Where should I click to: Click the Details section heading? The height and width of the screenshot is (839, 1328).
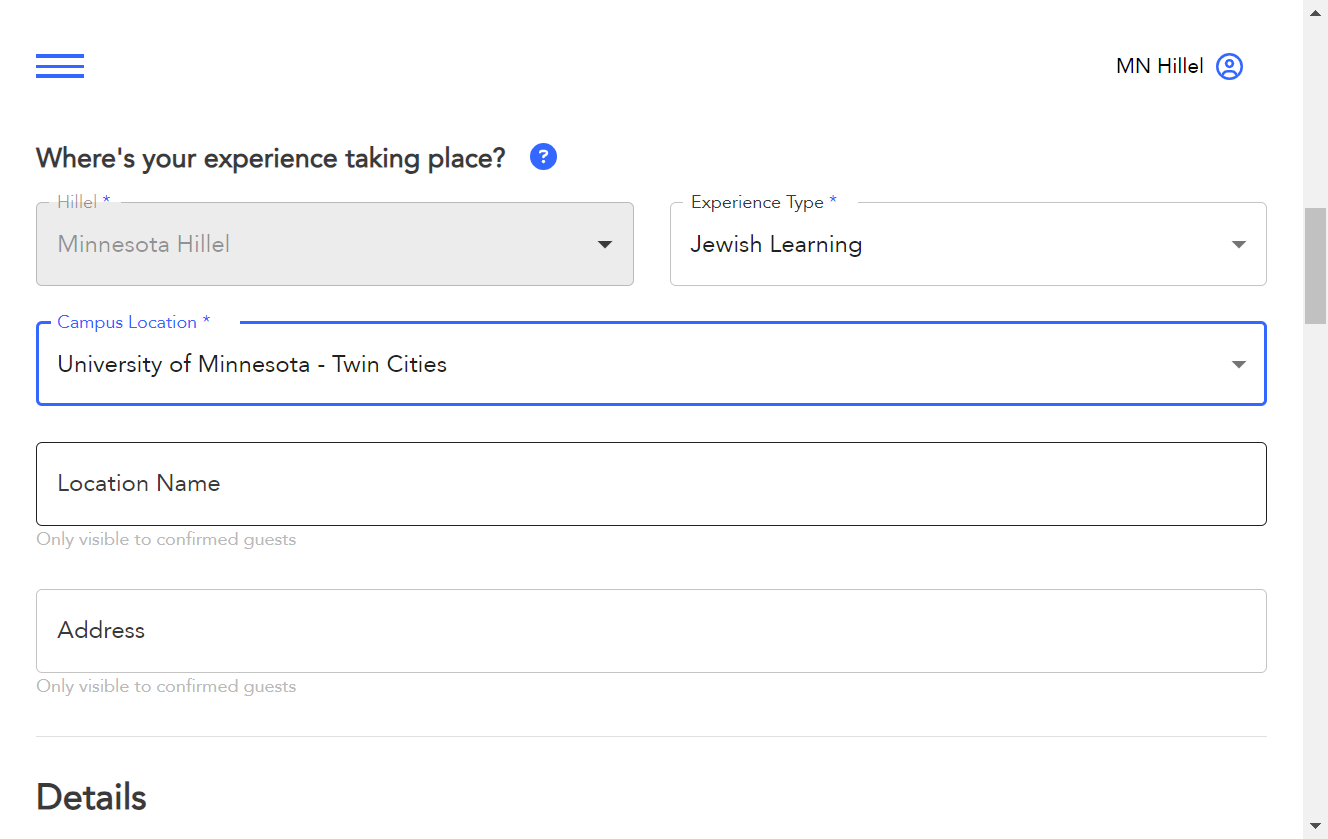tap(91, 798)
